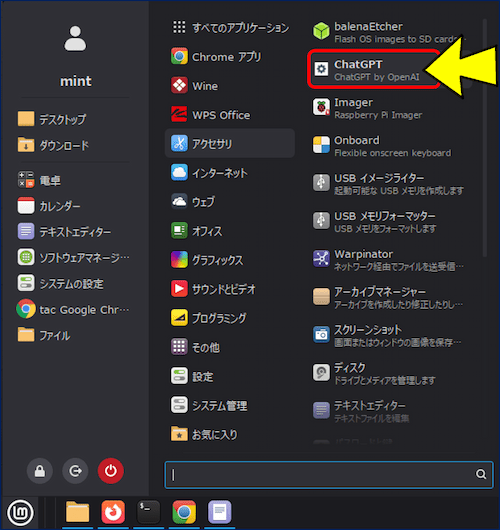This screenshot has width=500, height=530.
Task: Log out using the logout button
Action: [x=75, y=471]
